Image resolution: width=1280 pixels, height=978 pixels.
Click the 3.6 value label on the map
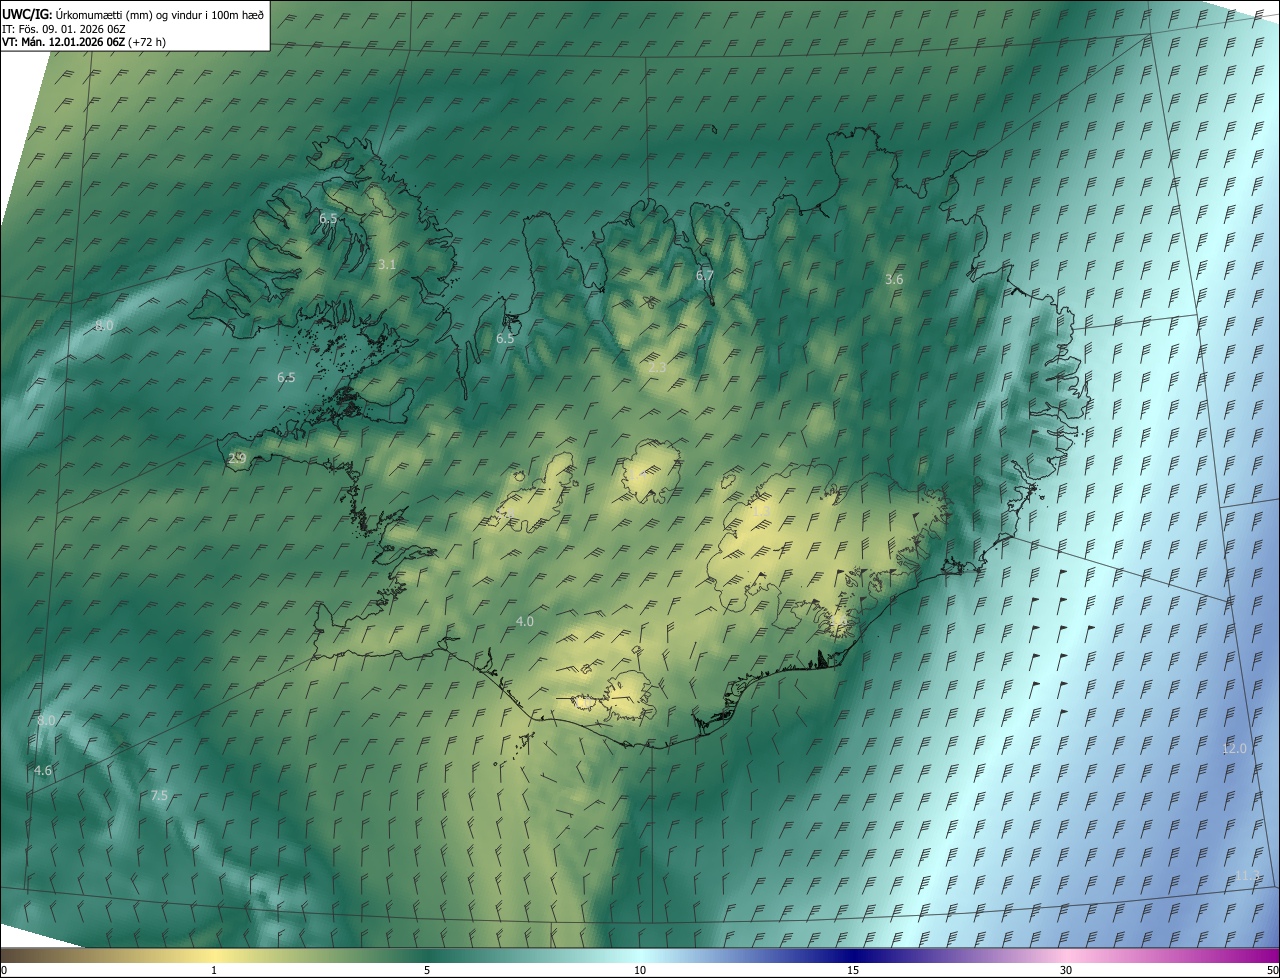894,279
